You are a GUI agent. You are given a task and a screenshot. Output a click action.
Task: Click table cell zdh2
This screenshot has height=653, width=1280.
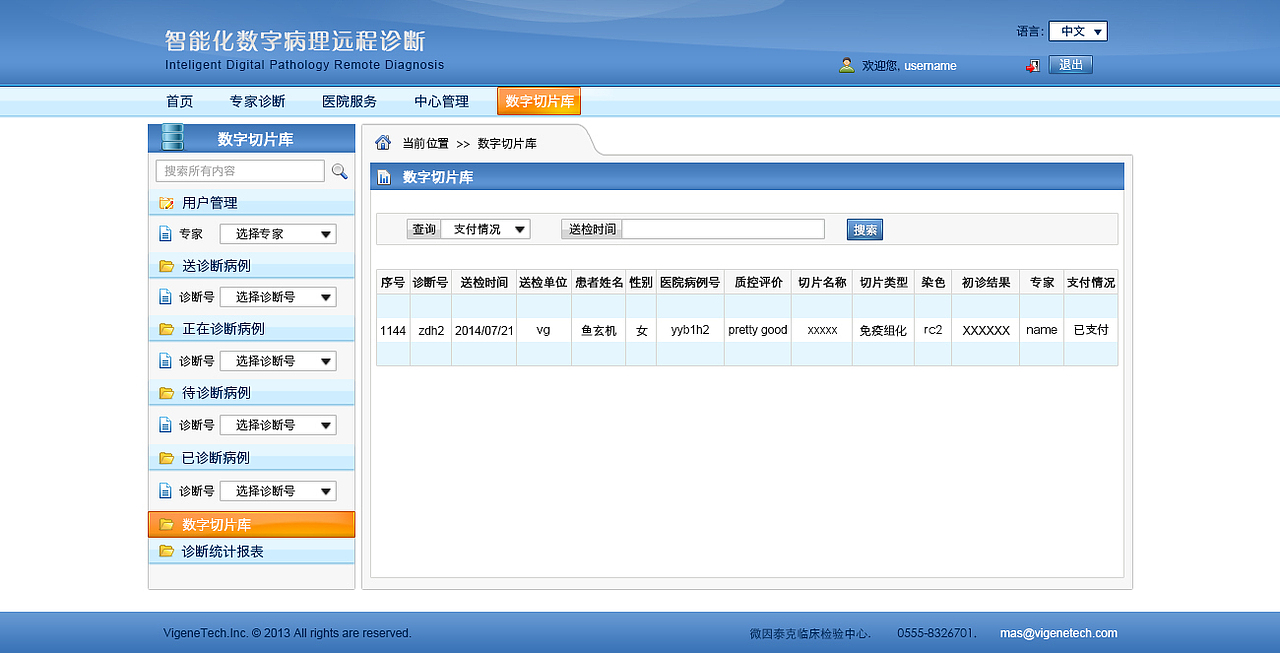[431, 330]
